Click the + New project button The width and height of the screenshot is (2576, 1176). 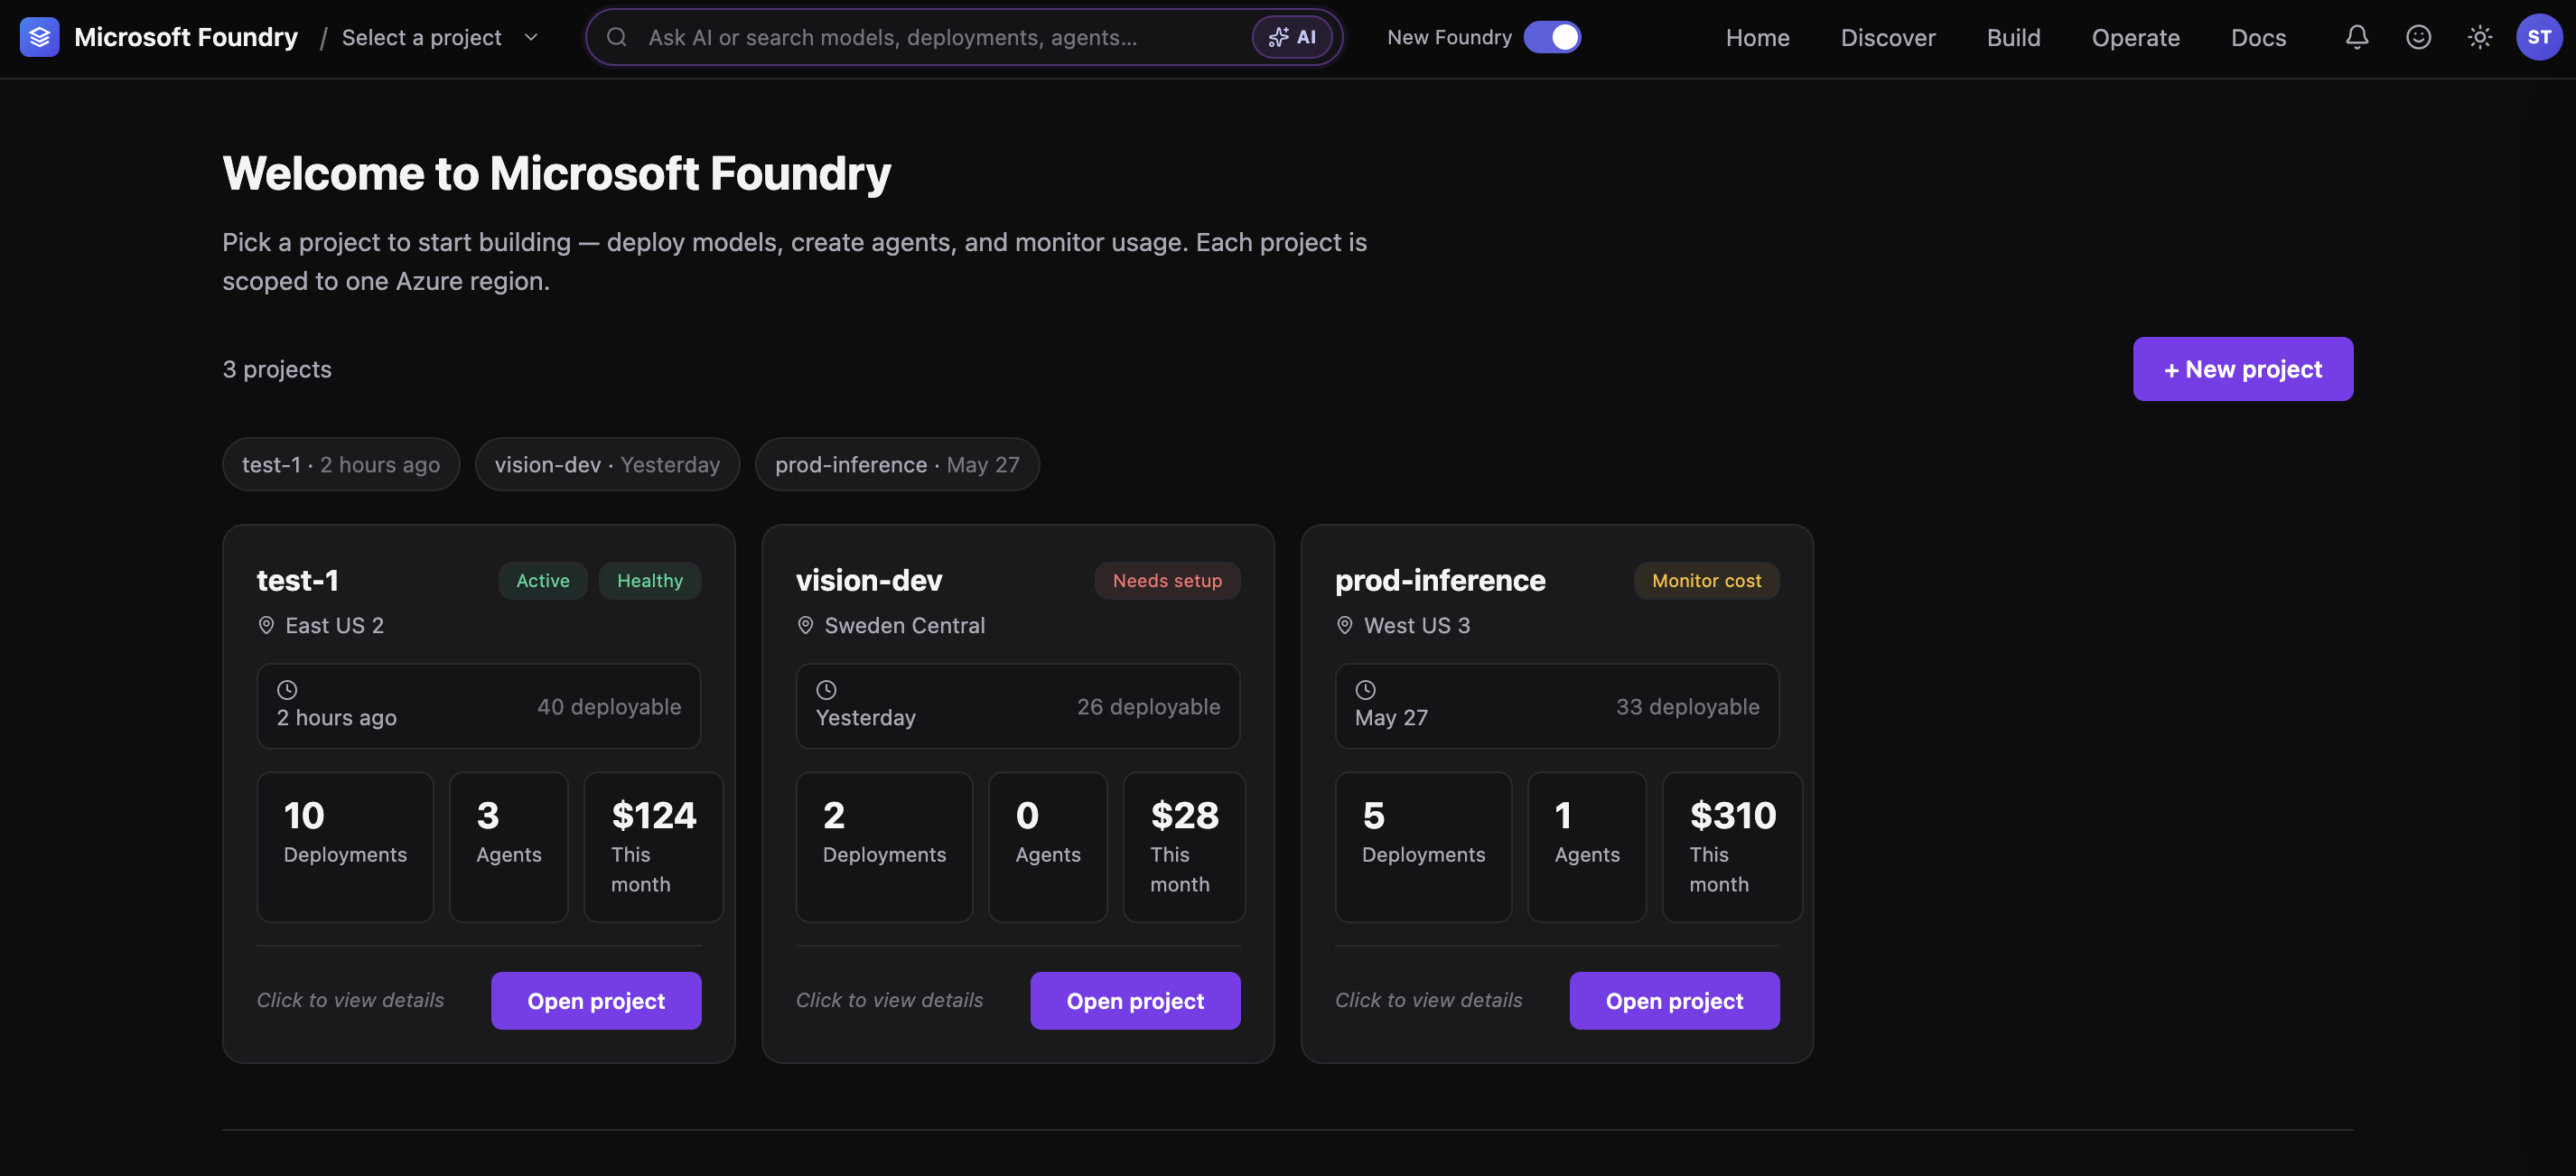pos(2243,369)
